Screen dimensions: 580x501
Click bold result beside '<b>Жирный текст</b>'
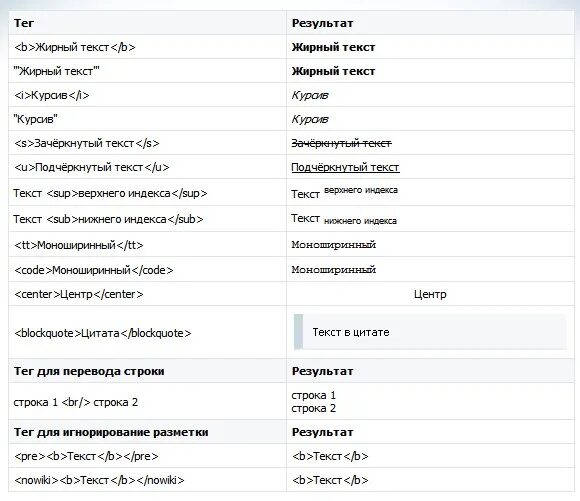click(333, 47)
